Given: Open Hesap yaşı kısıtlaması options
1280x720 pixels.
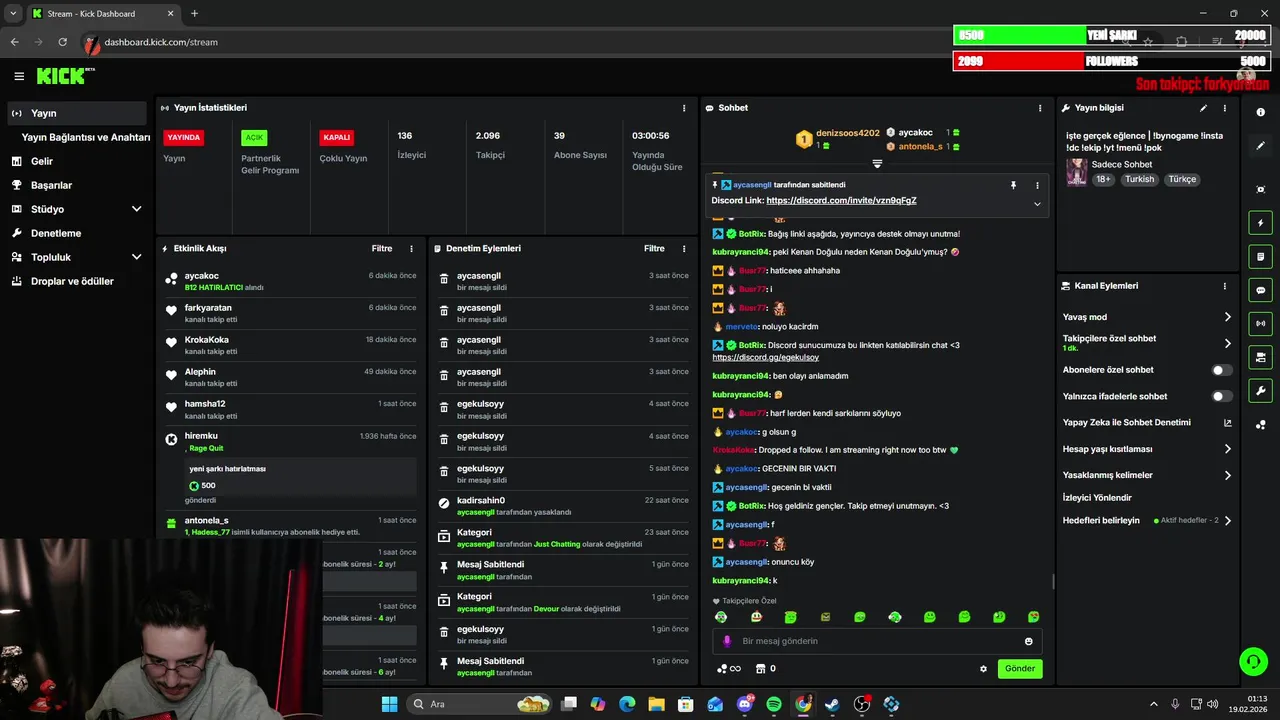Looking at the screenshot, I should point(1147,449).
